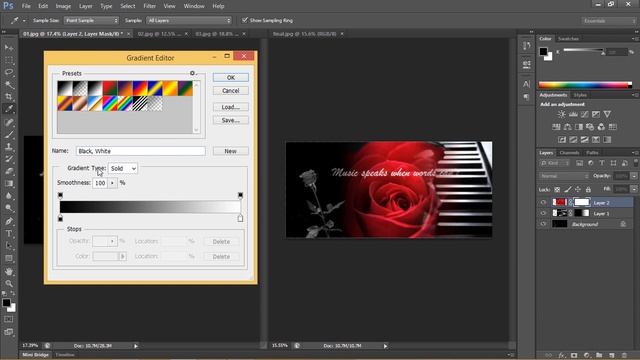Toggle lock image pixels brush icon
Image resolution: width=640 pixels, height=360 pixels.
click(568, 189)
